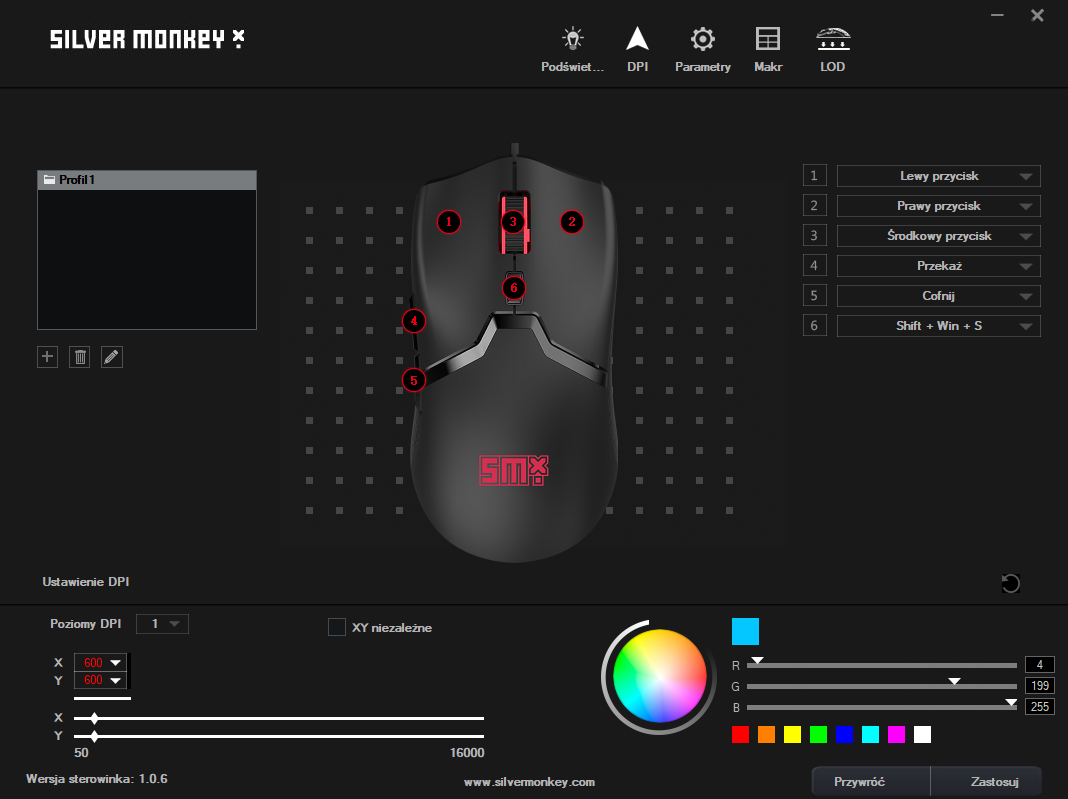
Task: Select the yellow preset color swatch
Action: pyautogui.click(x=792, y=734)
